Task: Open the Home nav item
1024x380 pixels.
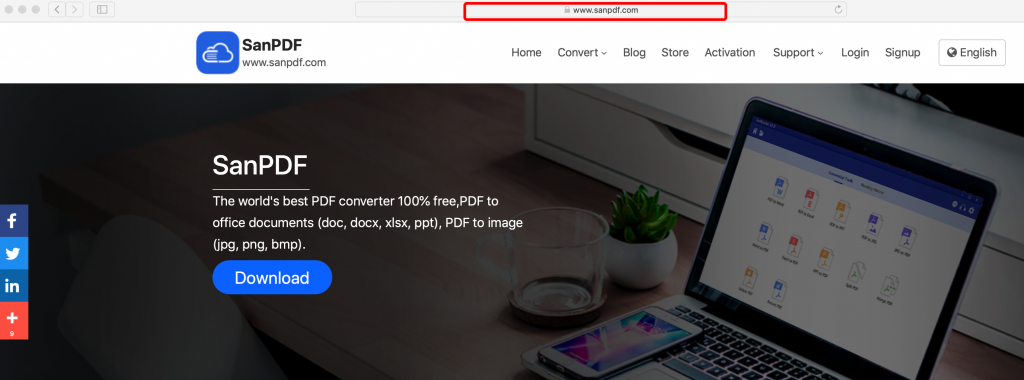Action: 526,53
